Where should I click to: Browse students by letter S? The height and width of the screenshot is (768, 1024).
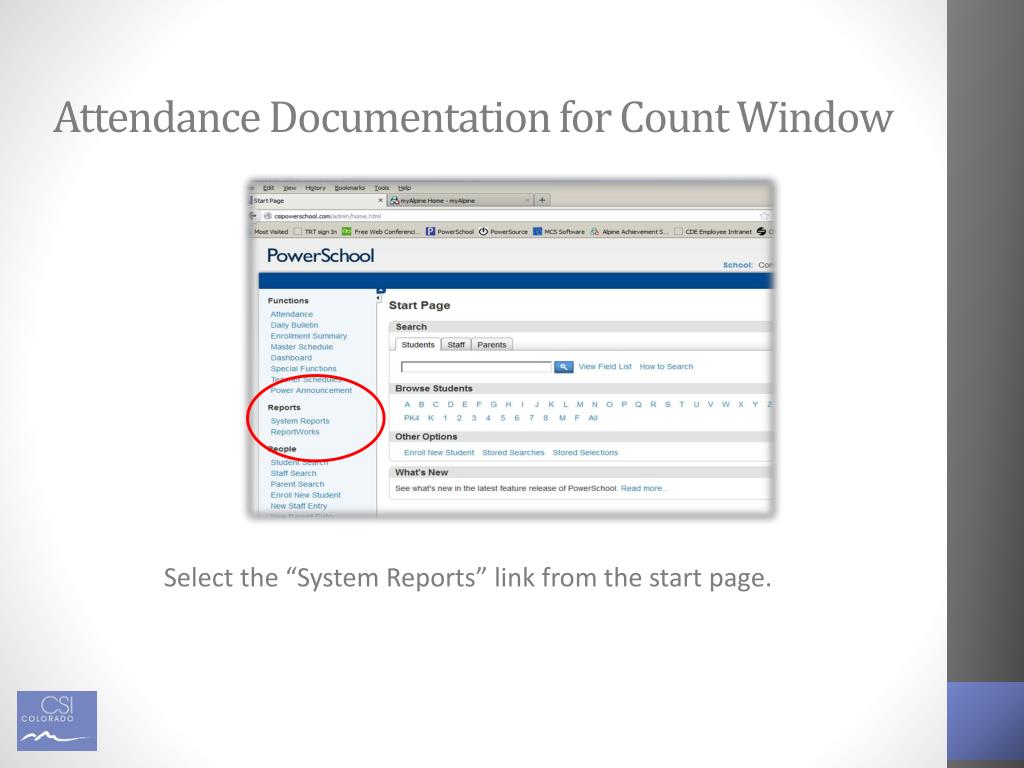click(667, 404)
